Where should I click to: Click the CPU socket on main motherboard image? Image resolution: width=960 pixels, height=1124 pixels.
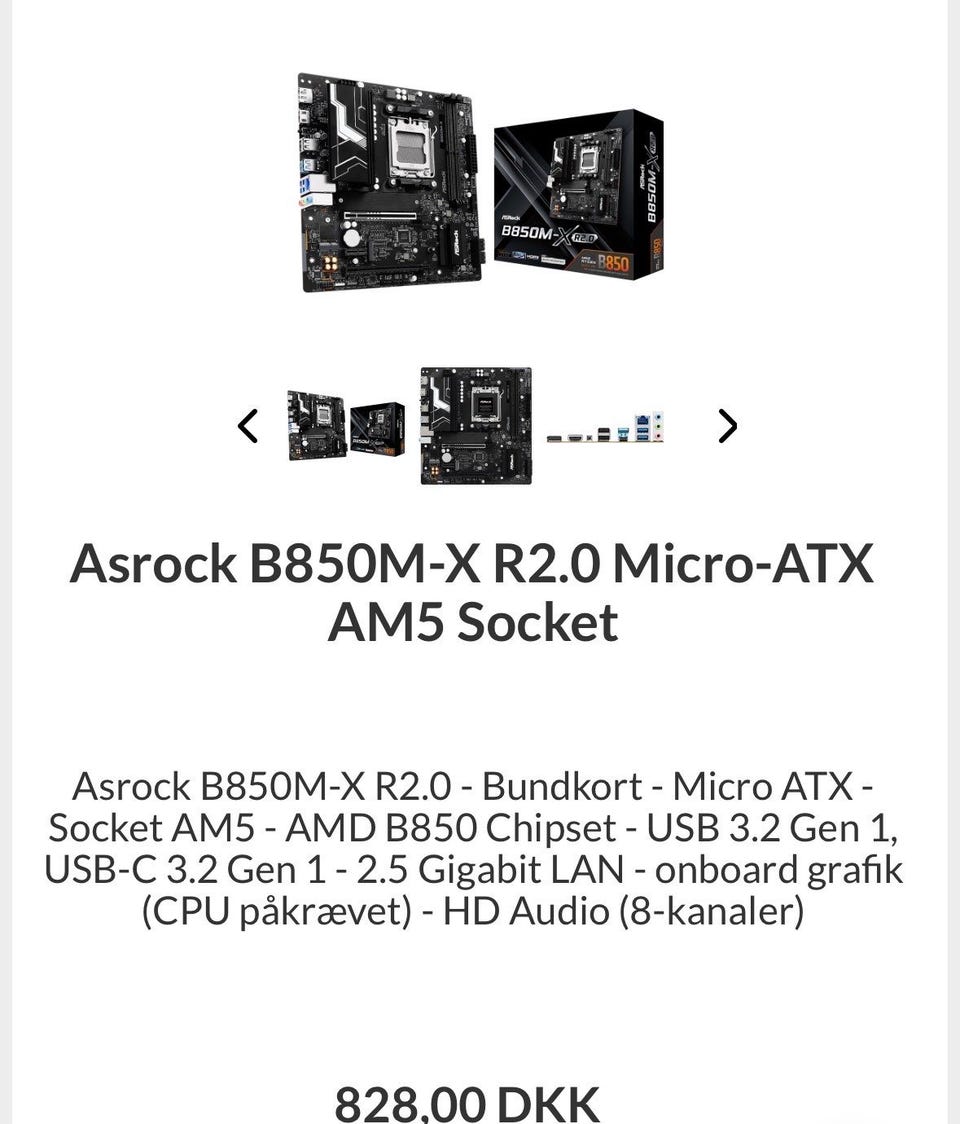coord(411,151)
